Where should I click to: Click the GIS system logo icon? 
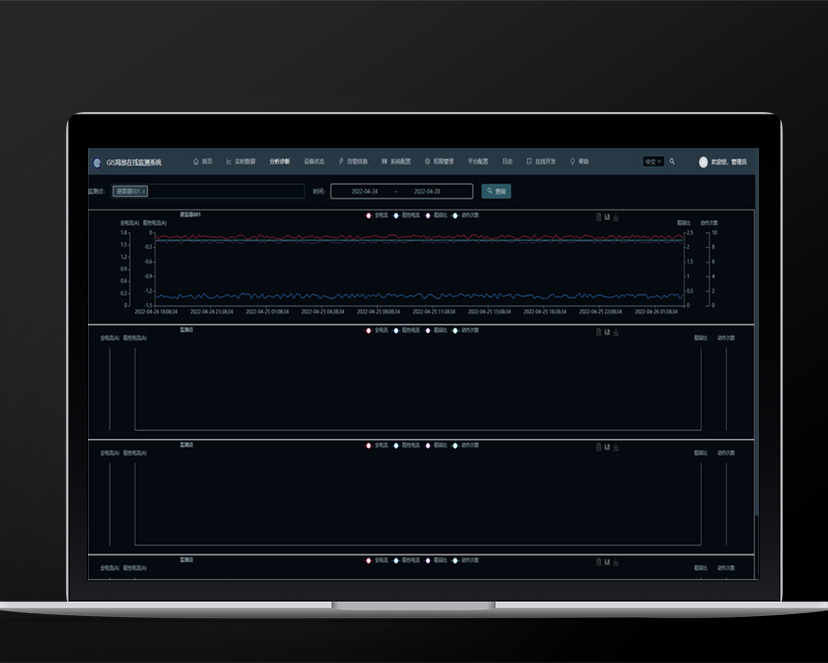point(97,162)
